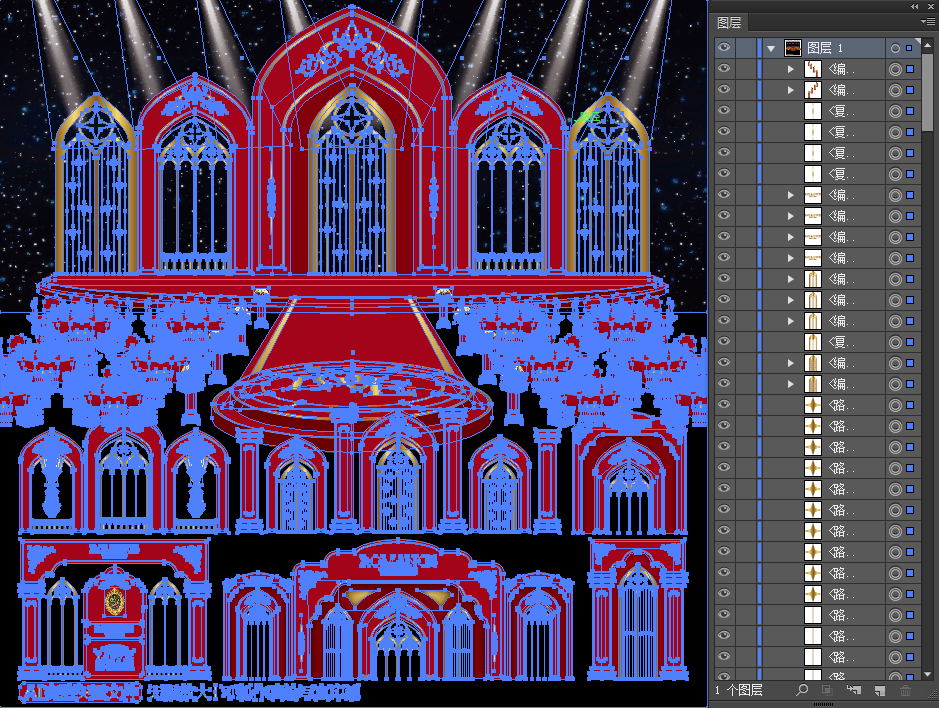Select the gold round emblem in the artwork

(x=114, y=601)
